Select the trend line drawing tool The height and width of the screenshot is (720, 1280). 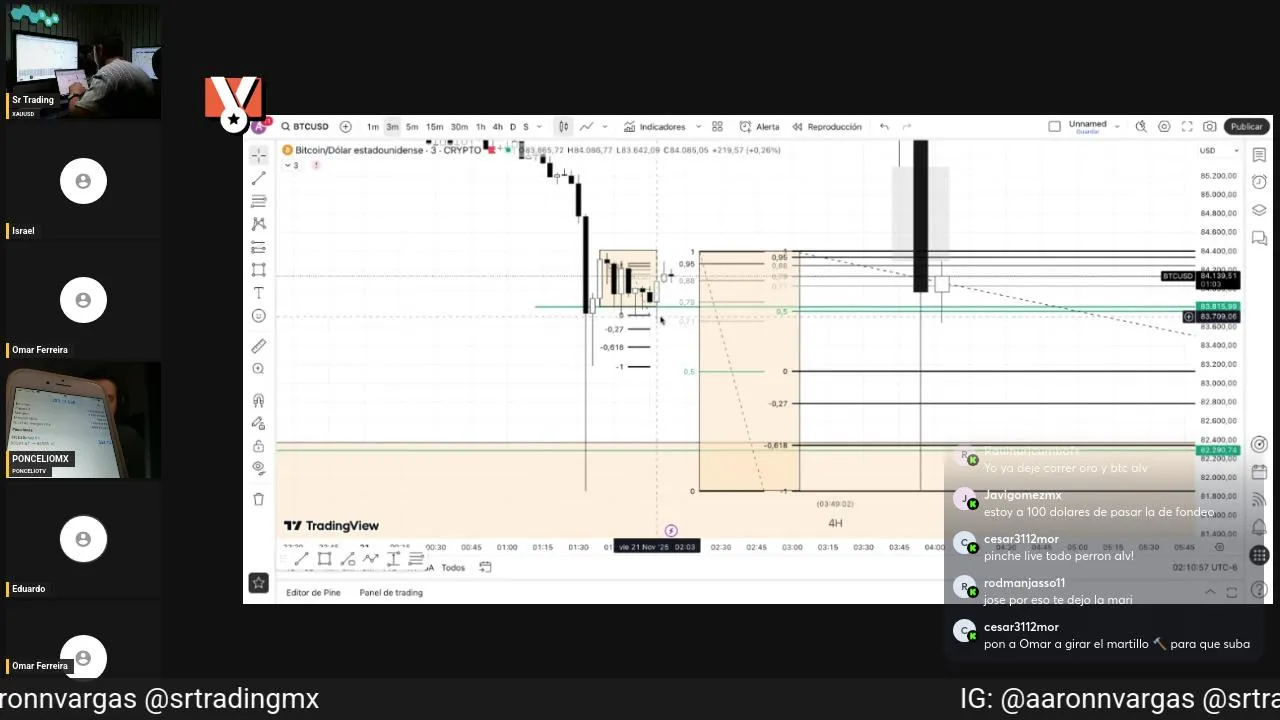click(259, 178)
